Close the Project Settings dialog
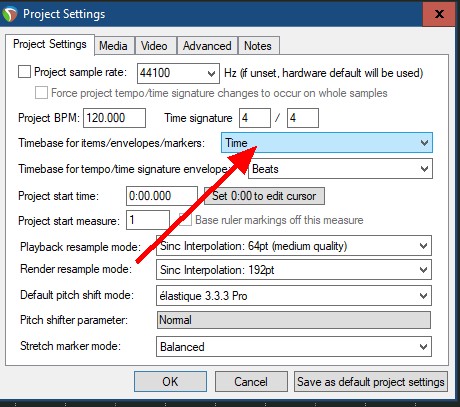 [x=439, y=14]
